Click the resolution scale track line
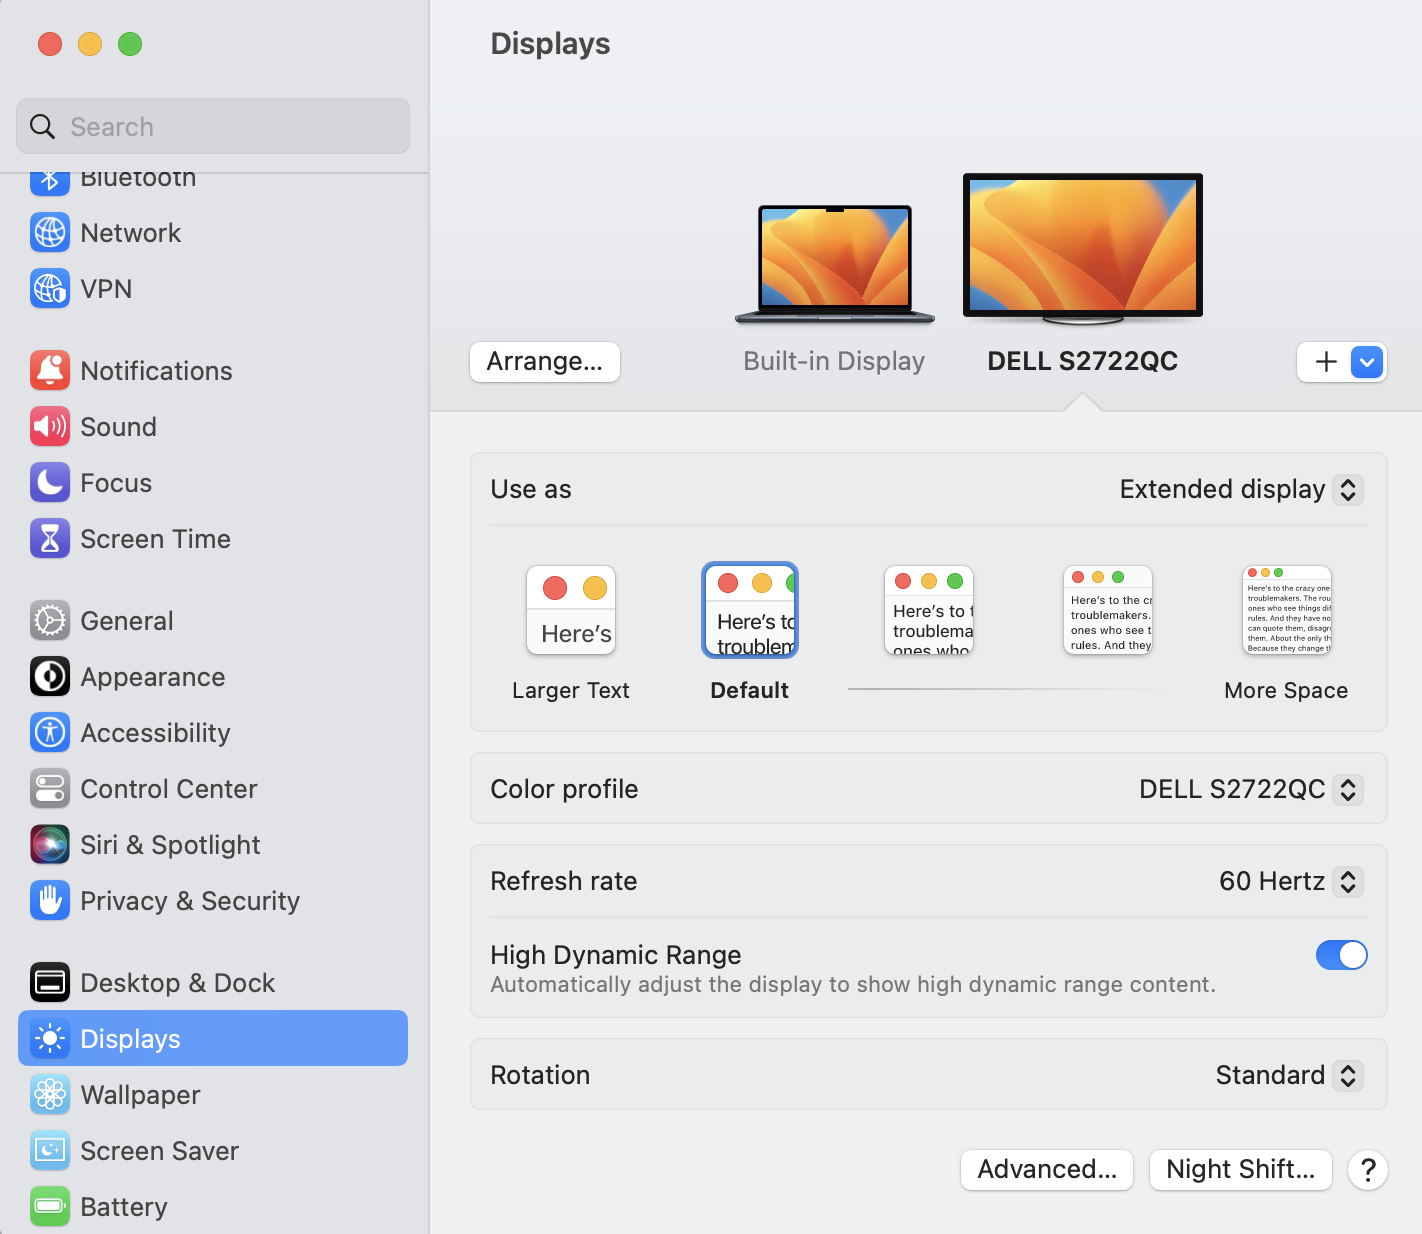This screenshot has height=1234, width=1422. point(1007,689)
